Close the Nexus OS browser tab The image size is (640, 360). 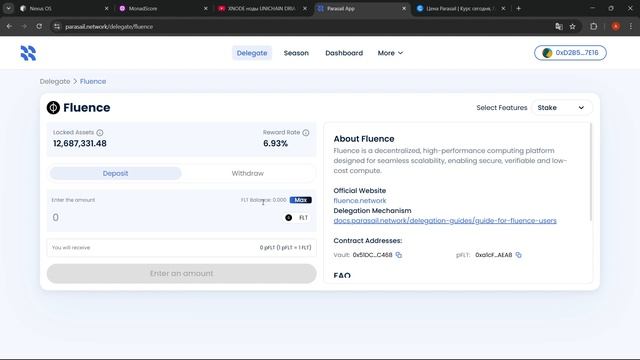pos(107,8)
